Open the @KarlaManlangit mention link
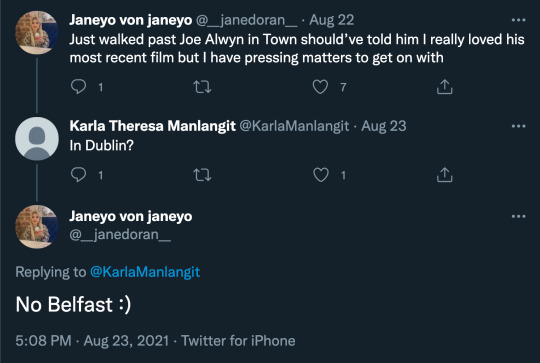540x363 pixels. click(x=145, y=272)
